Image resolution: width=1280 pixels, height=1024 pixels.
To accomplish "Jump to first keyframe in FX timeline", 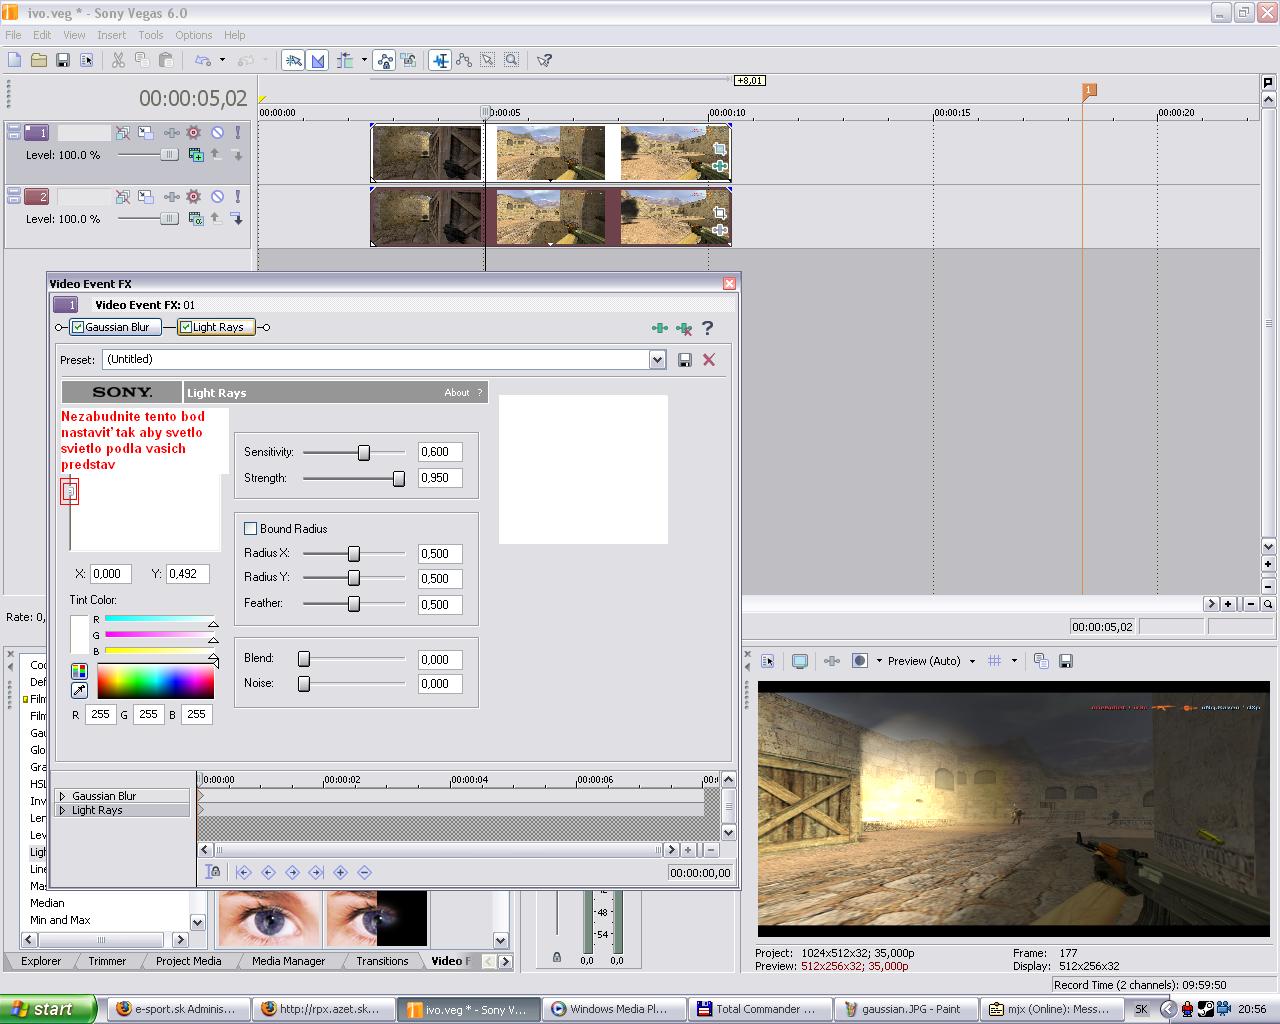I will click(x=244, y=872).
